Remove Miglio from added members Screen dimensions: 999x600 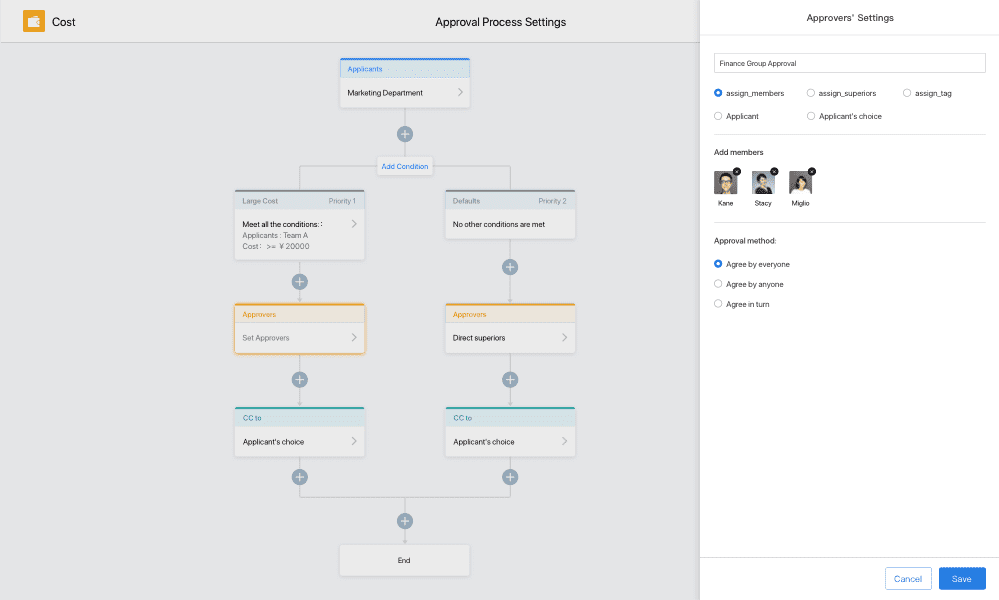[x=812, y=171]
